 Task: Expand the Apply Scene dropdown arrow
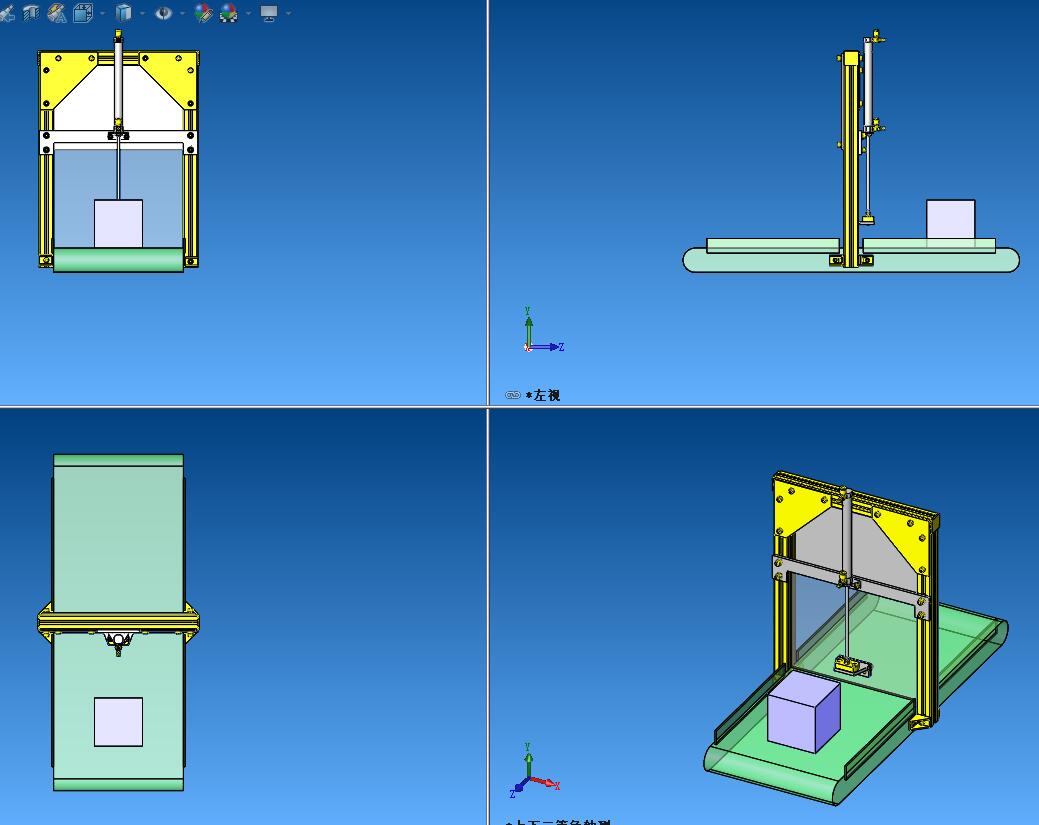[248, 13]
